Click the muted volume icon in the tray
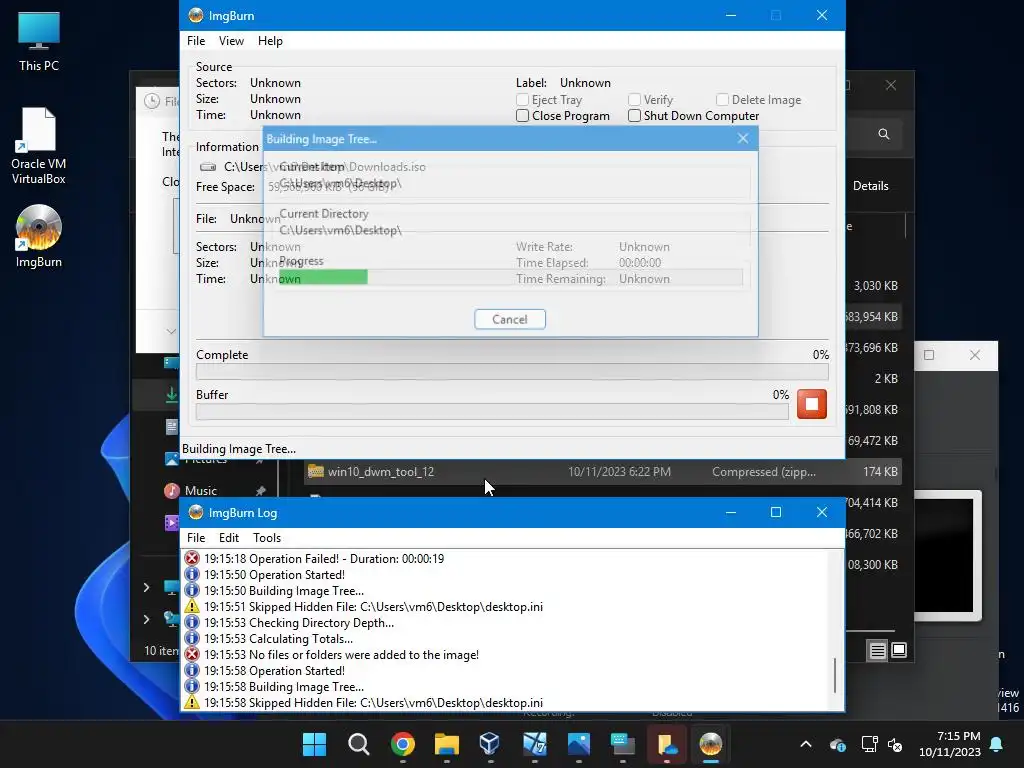Screen dimensions: 1024x768 tap(895, 744)
